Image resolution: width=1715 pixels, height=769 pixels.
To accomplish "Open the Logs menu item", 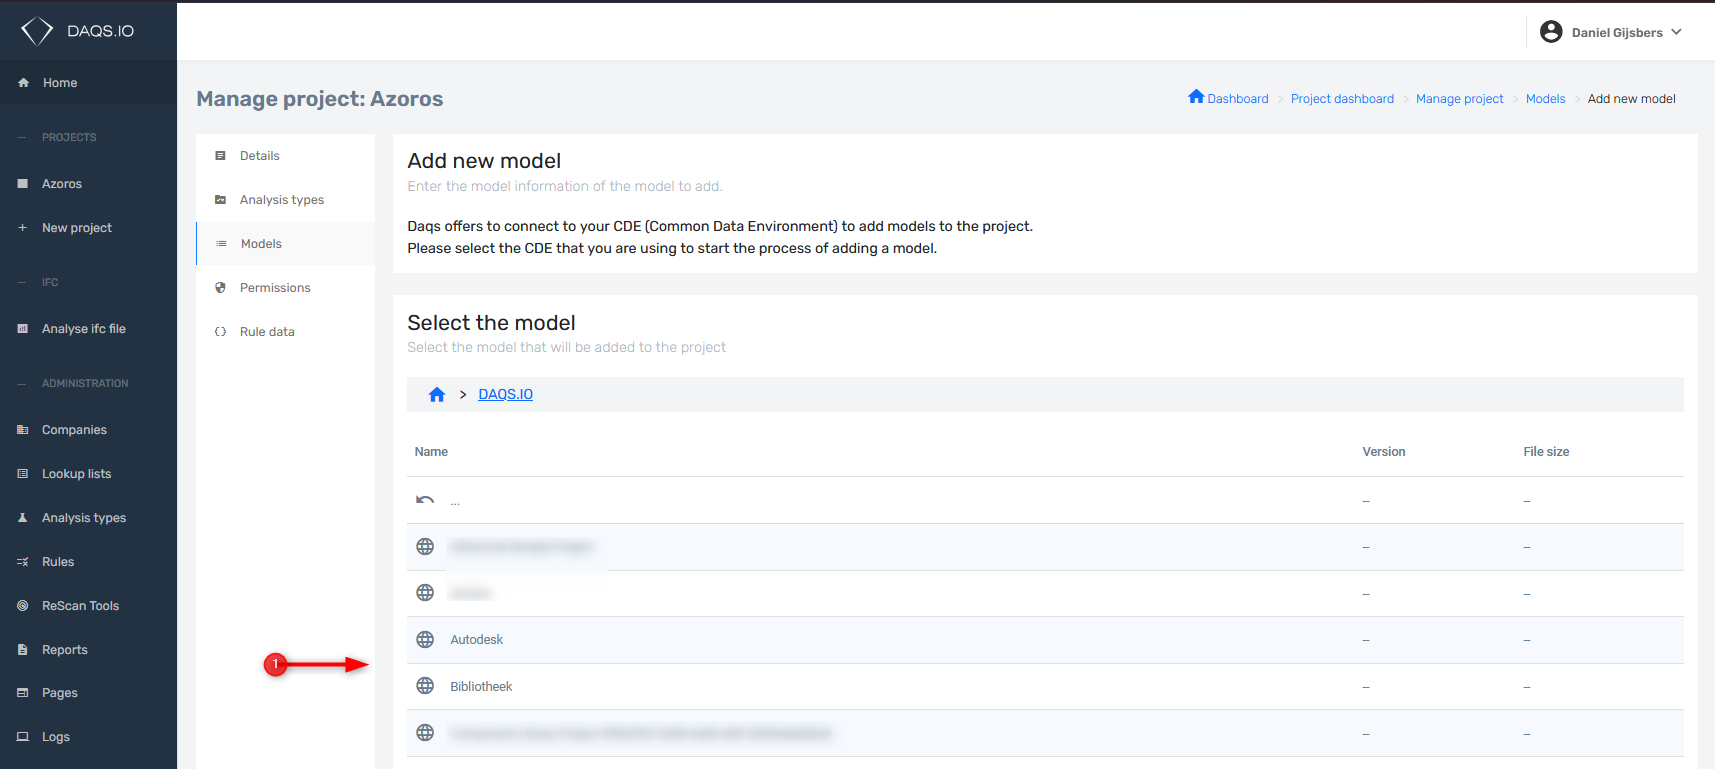I will [88, 737].
